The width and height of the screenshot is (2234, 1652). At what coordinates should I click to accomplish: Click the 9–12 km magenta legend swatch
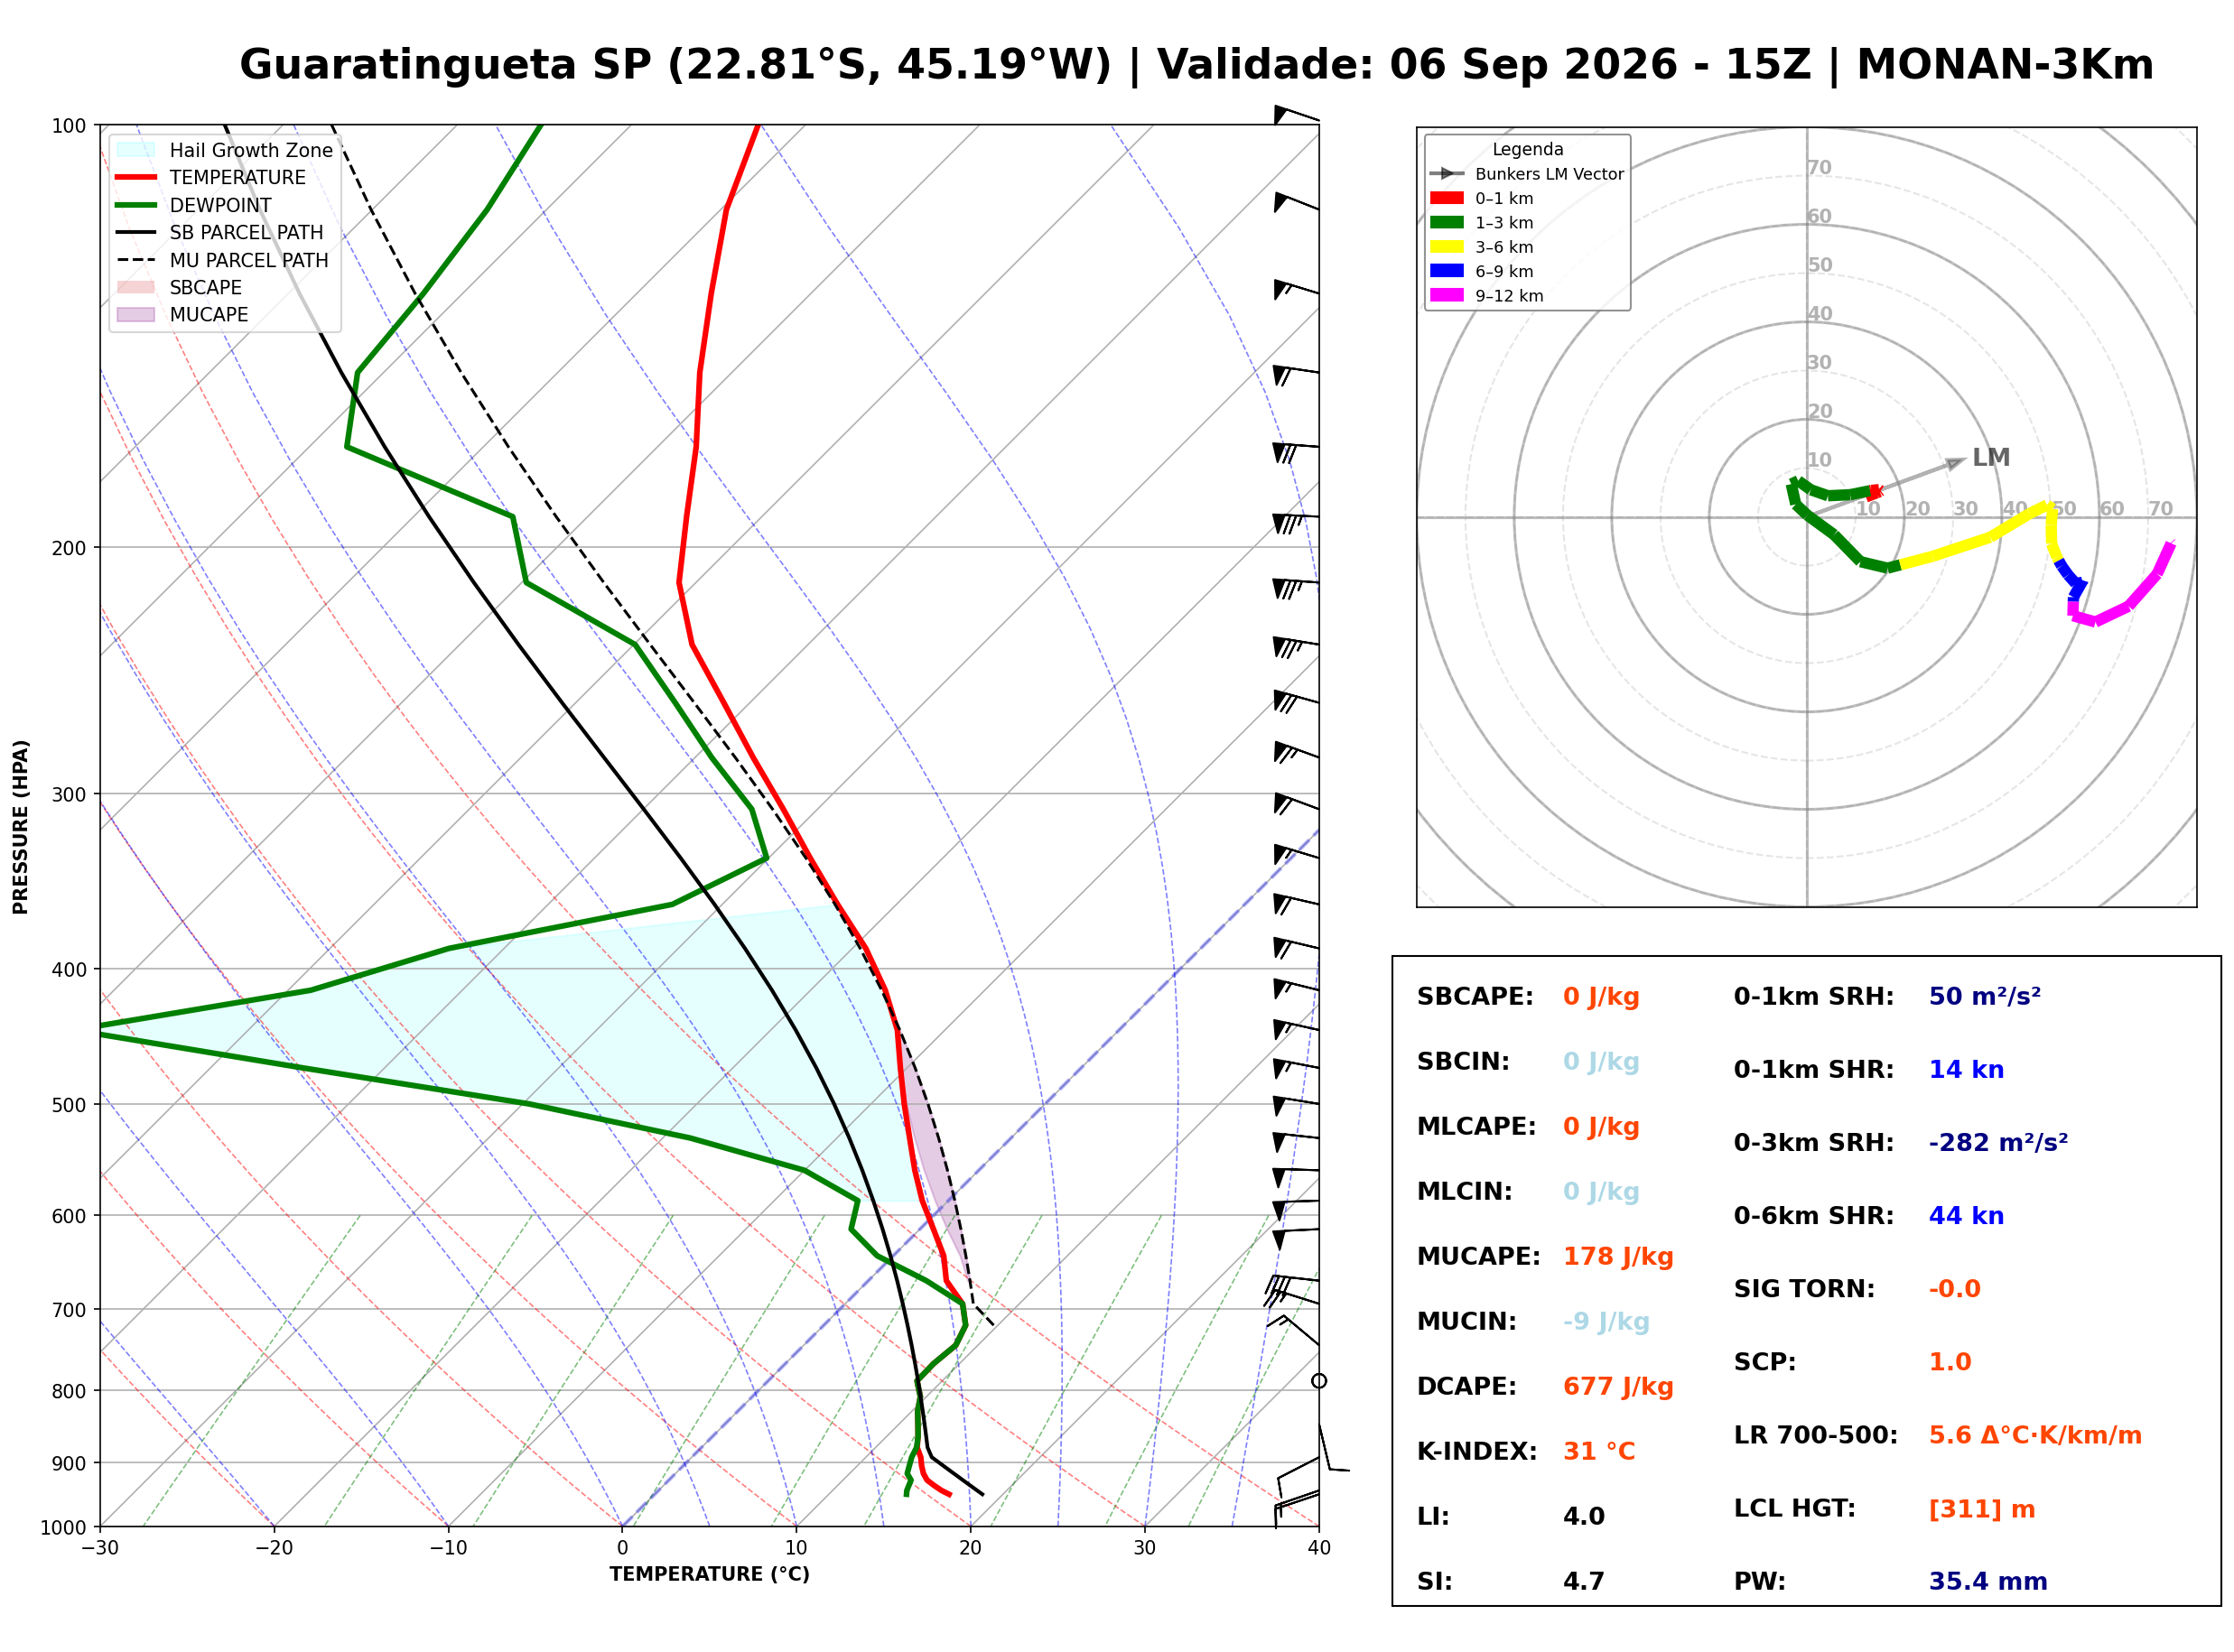1447,295
